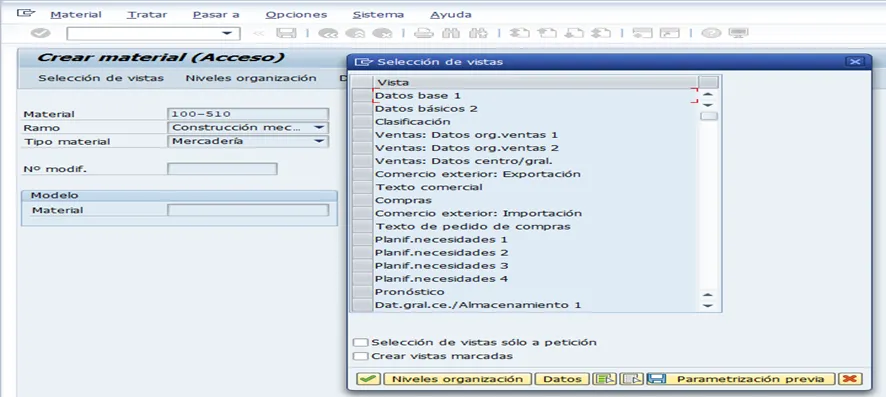Click the Material field containing 100-510
This screenshot has width=886, height=397.
point(248,114)
